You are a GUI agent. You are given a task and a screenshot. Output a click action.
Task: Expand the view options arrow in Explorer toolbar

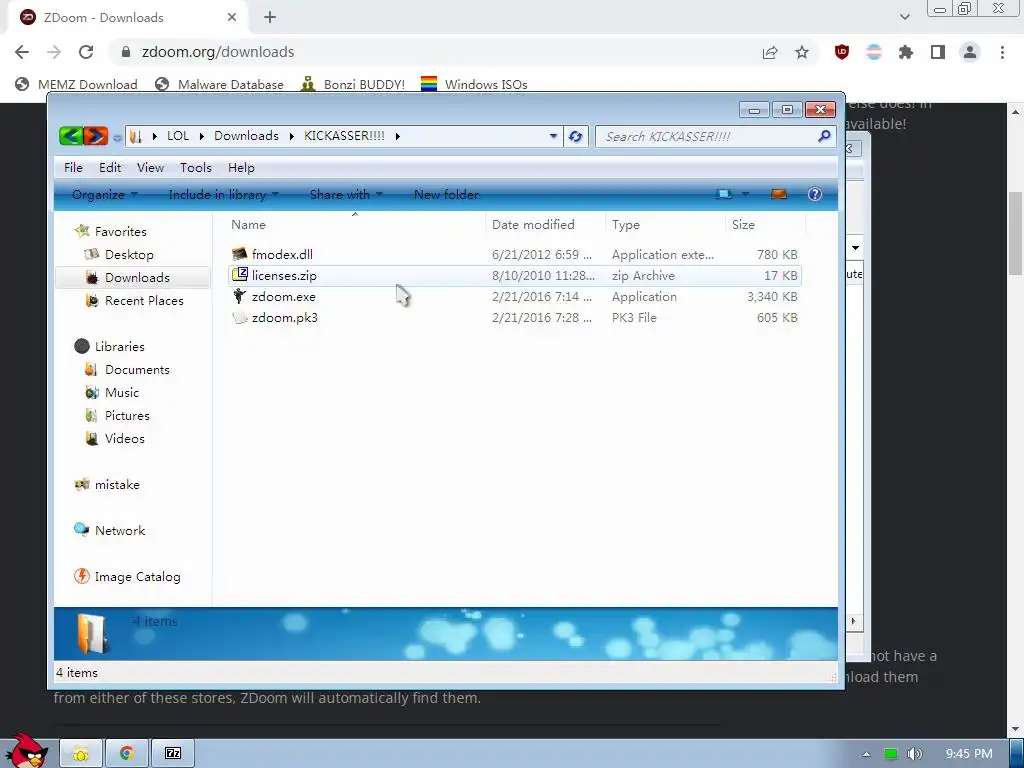[745, 194]
